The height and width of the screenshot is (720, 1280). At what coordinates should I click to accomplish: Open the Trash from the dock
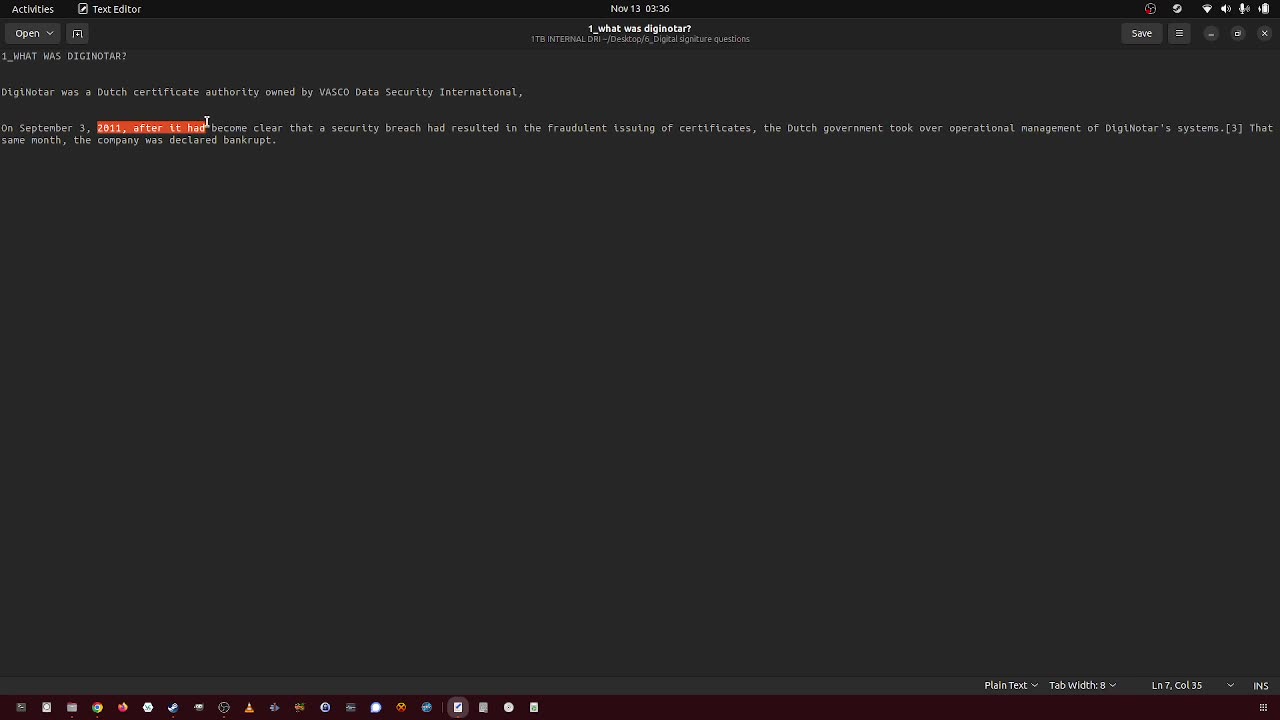534,707
